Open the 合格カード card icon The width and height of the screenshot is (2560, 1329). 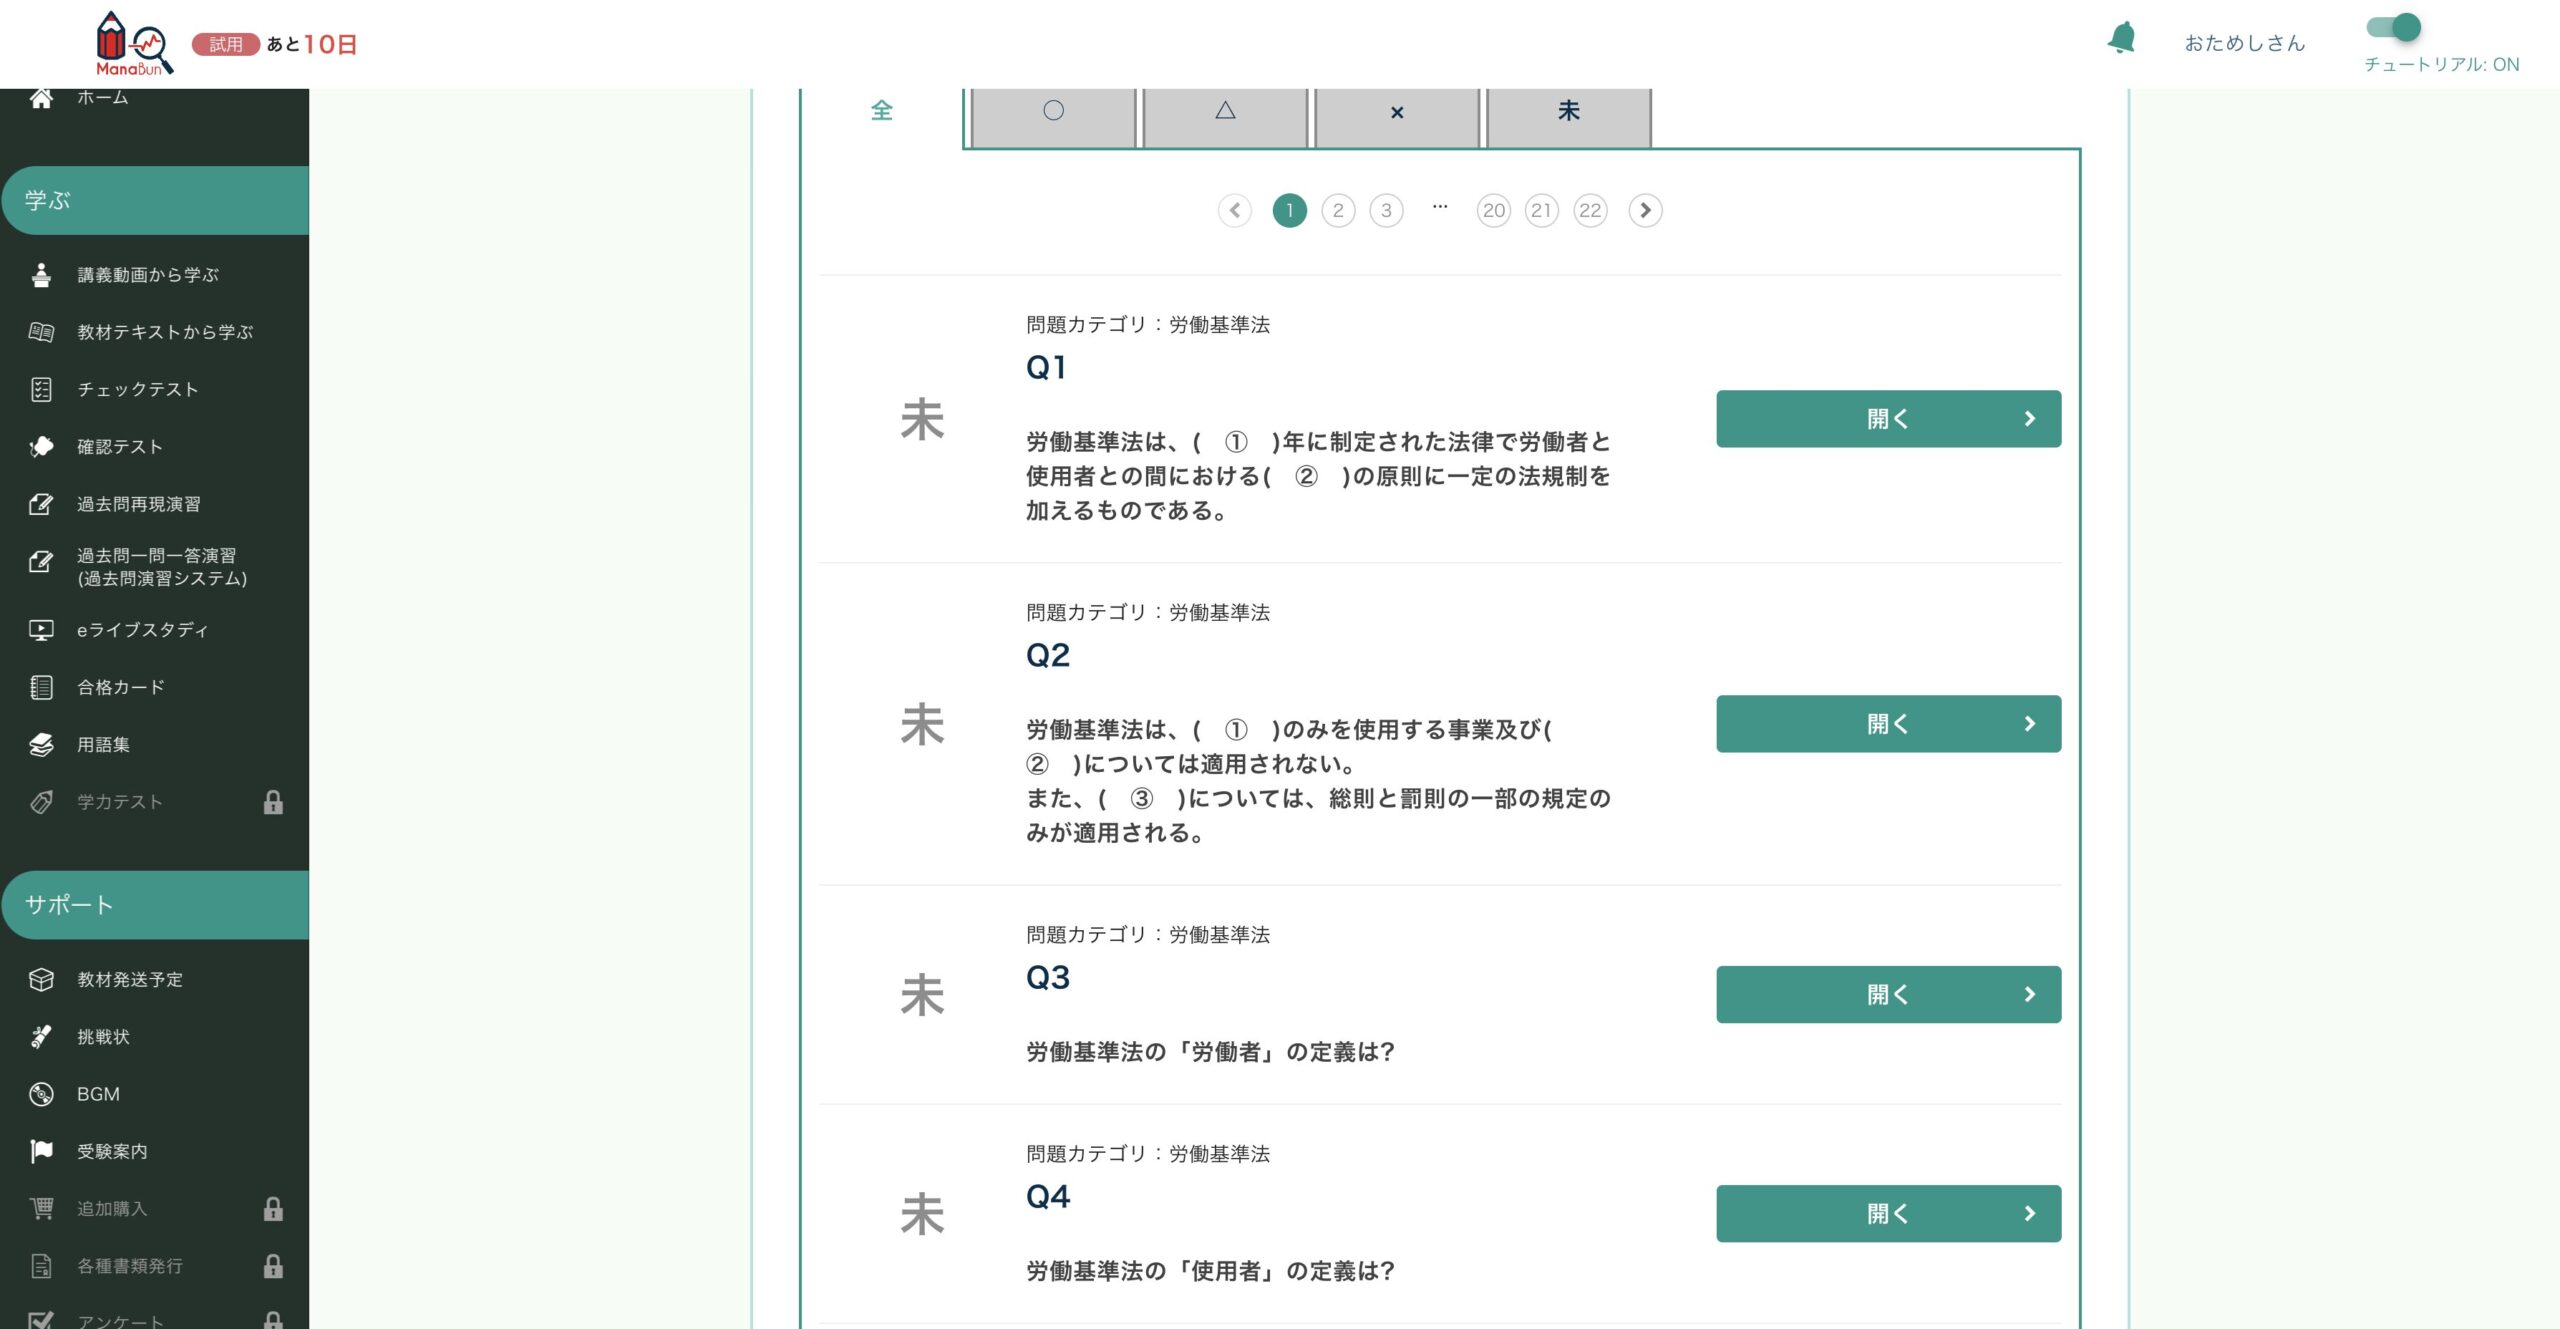tap(41, 687)
